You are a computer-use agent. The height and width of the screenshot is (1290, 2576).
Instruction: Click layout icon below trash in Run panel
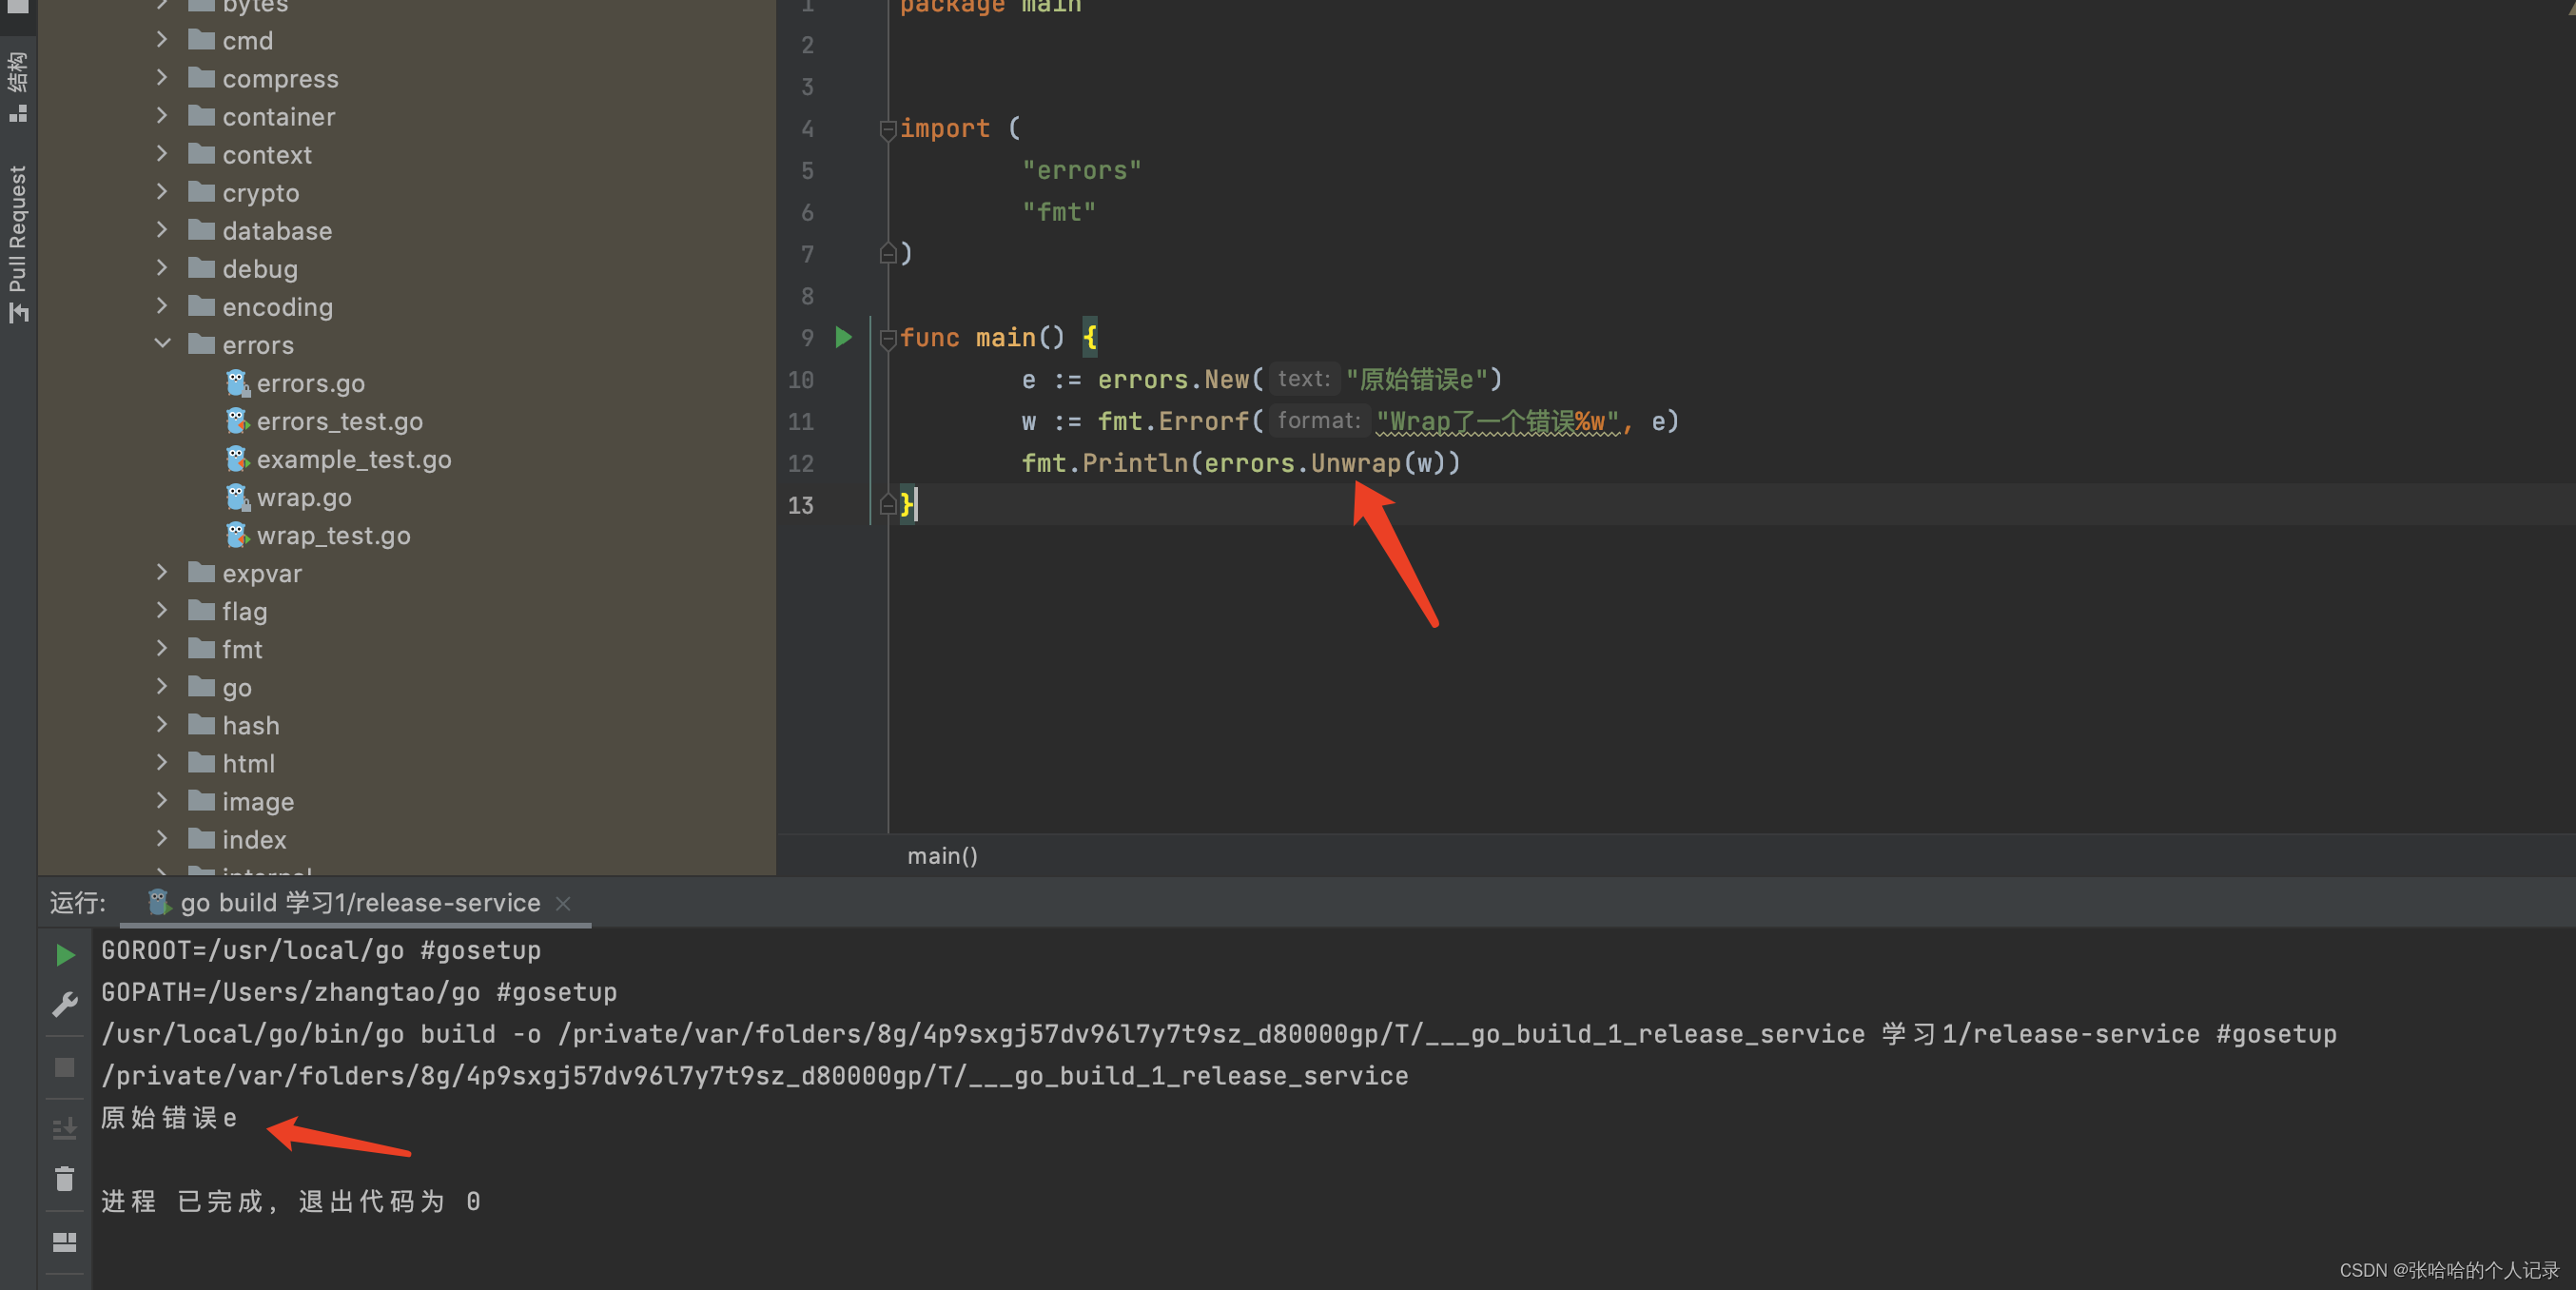pyautogui.click(x=65, y=1242)
